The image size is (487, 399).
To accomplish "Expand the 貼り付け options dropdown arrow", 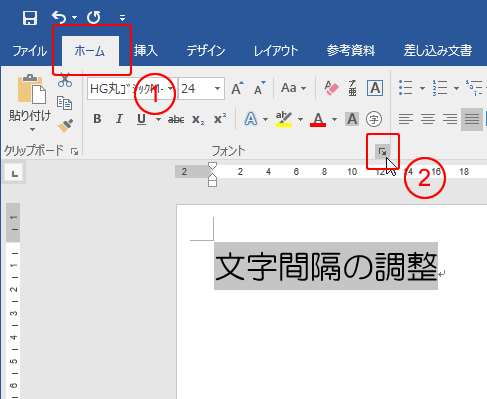I will pos(32,129).
